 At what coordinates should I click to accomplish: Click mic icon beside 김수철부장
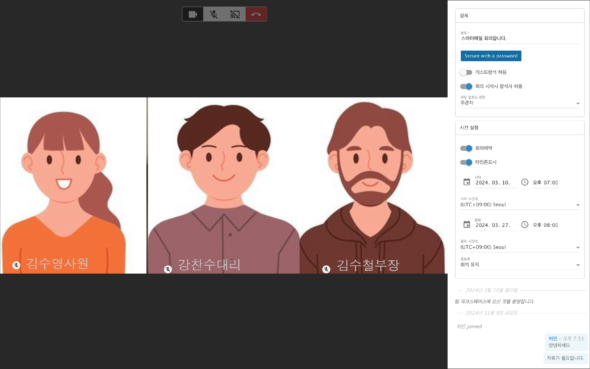point(326,269)
